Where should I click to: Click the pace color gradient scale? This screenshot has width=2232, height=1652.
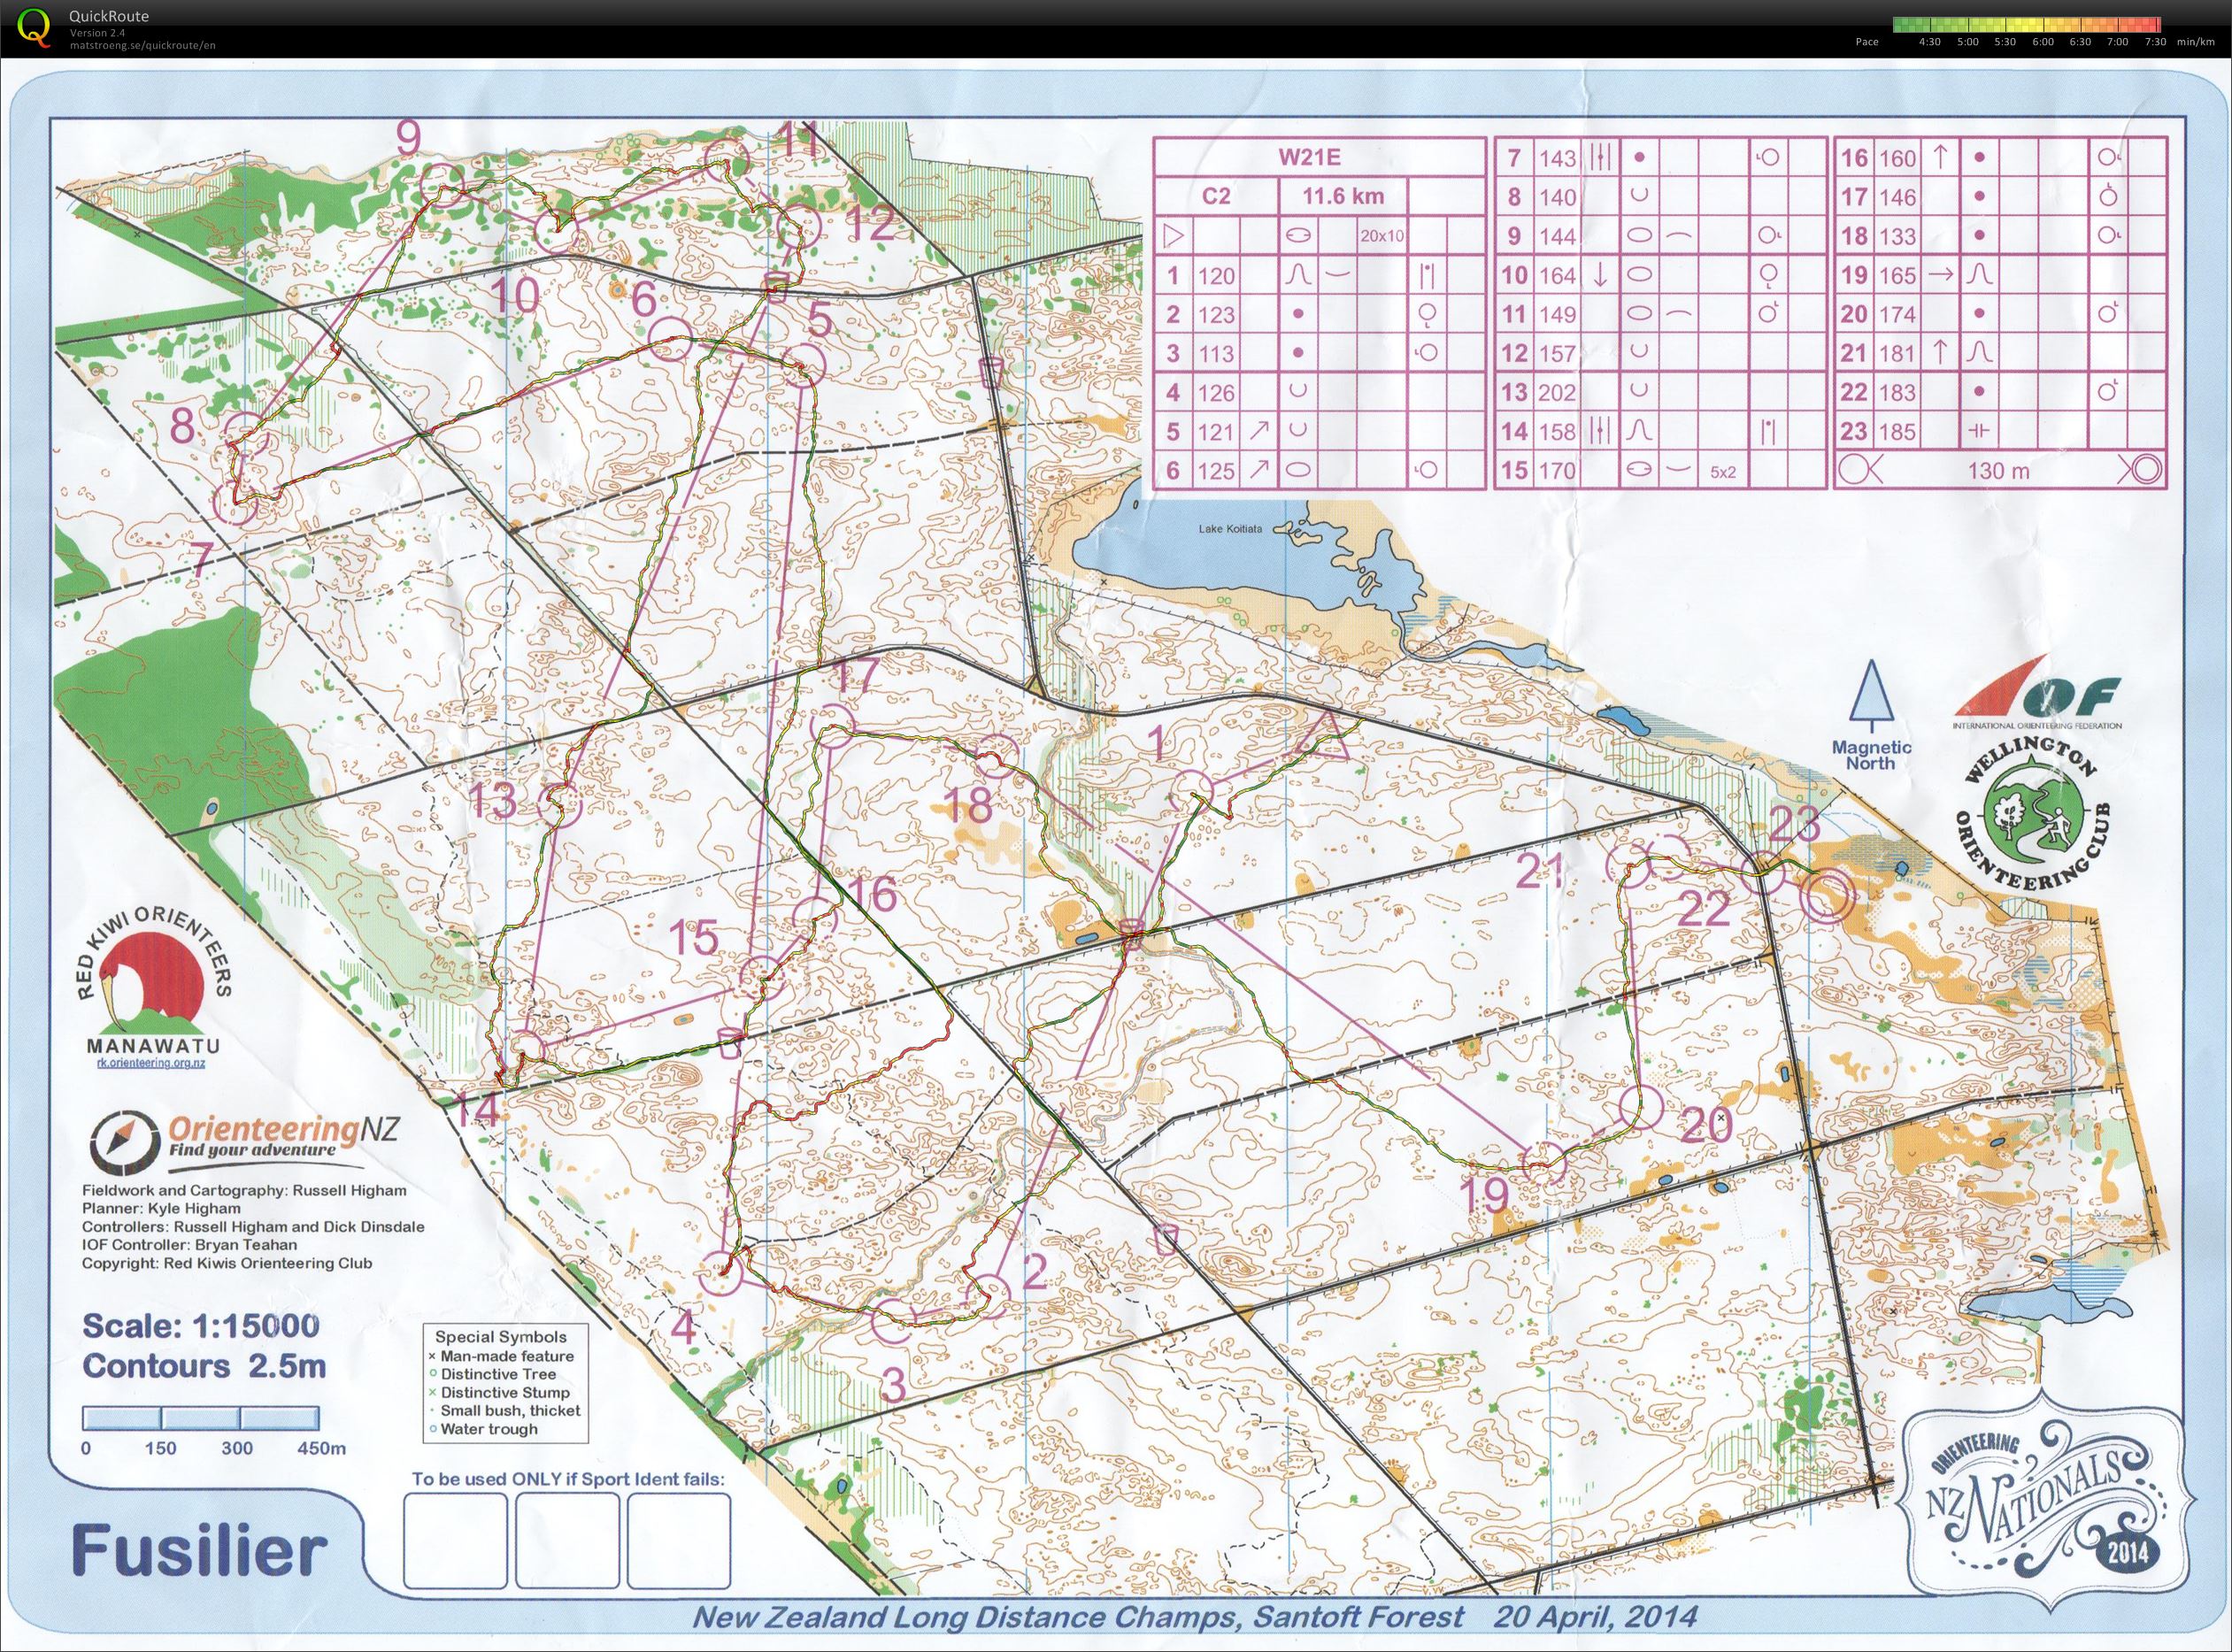tap(2025, 24)
